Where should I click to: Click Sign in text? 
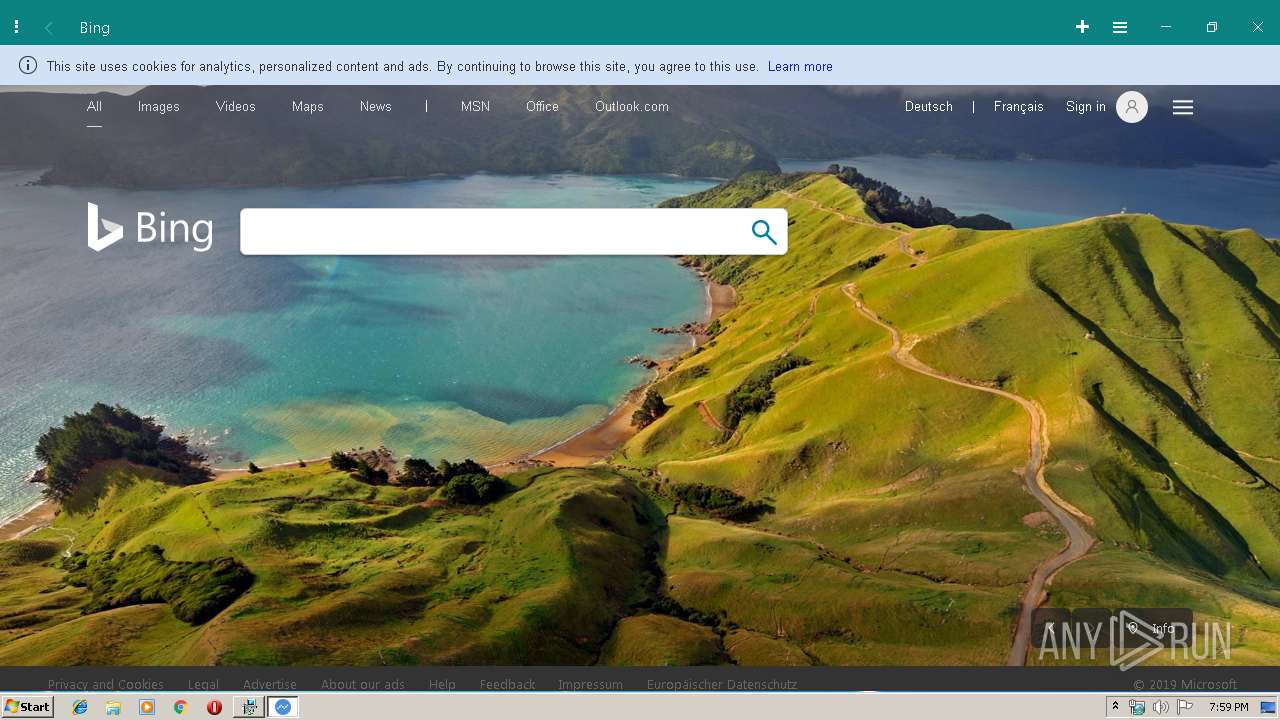coord(1086,107)
